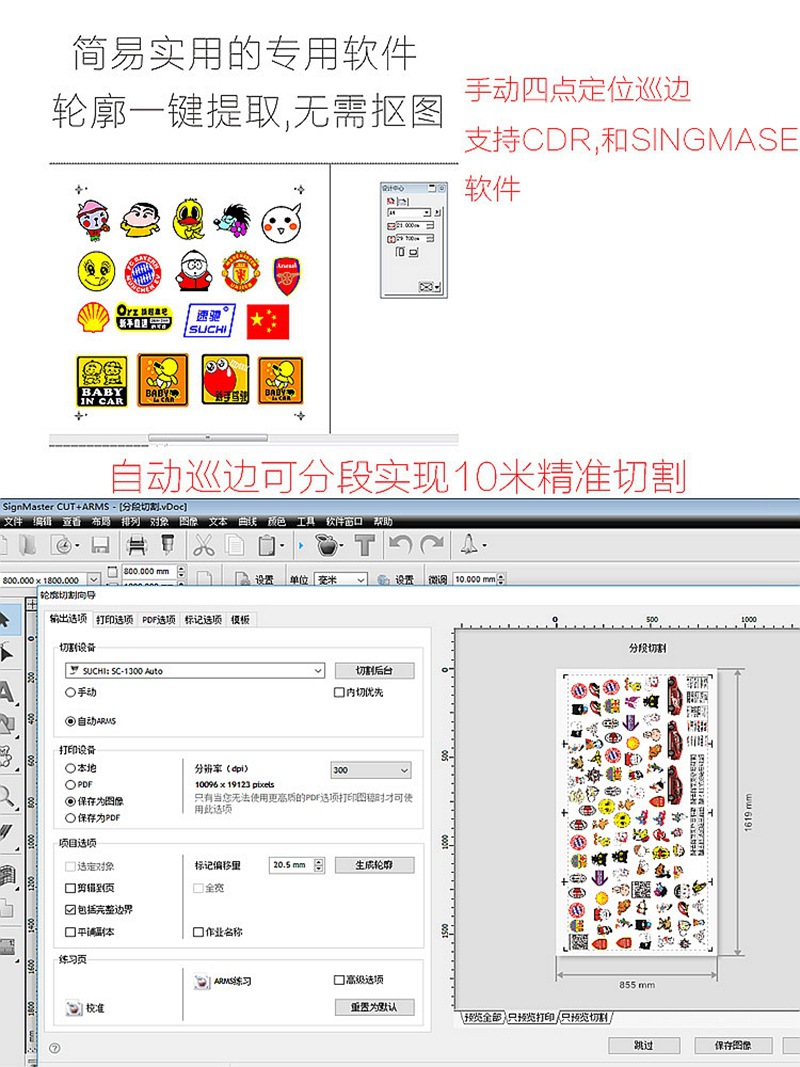Select the node edit arrow tool
Screen dimensions: 800x1067
click(7, 655)
